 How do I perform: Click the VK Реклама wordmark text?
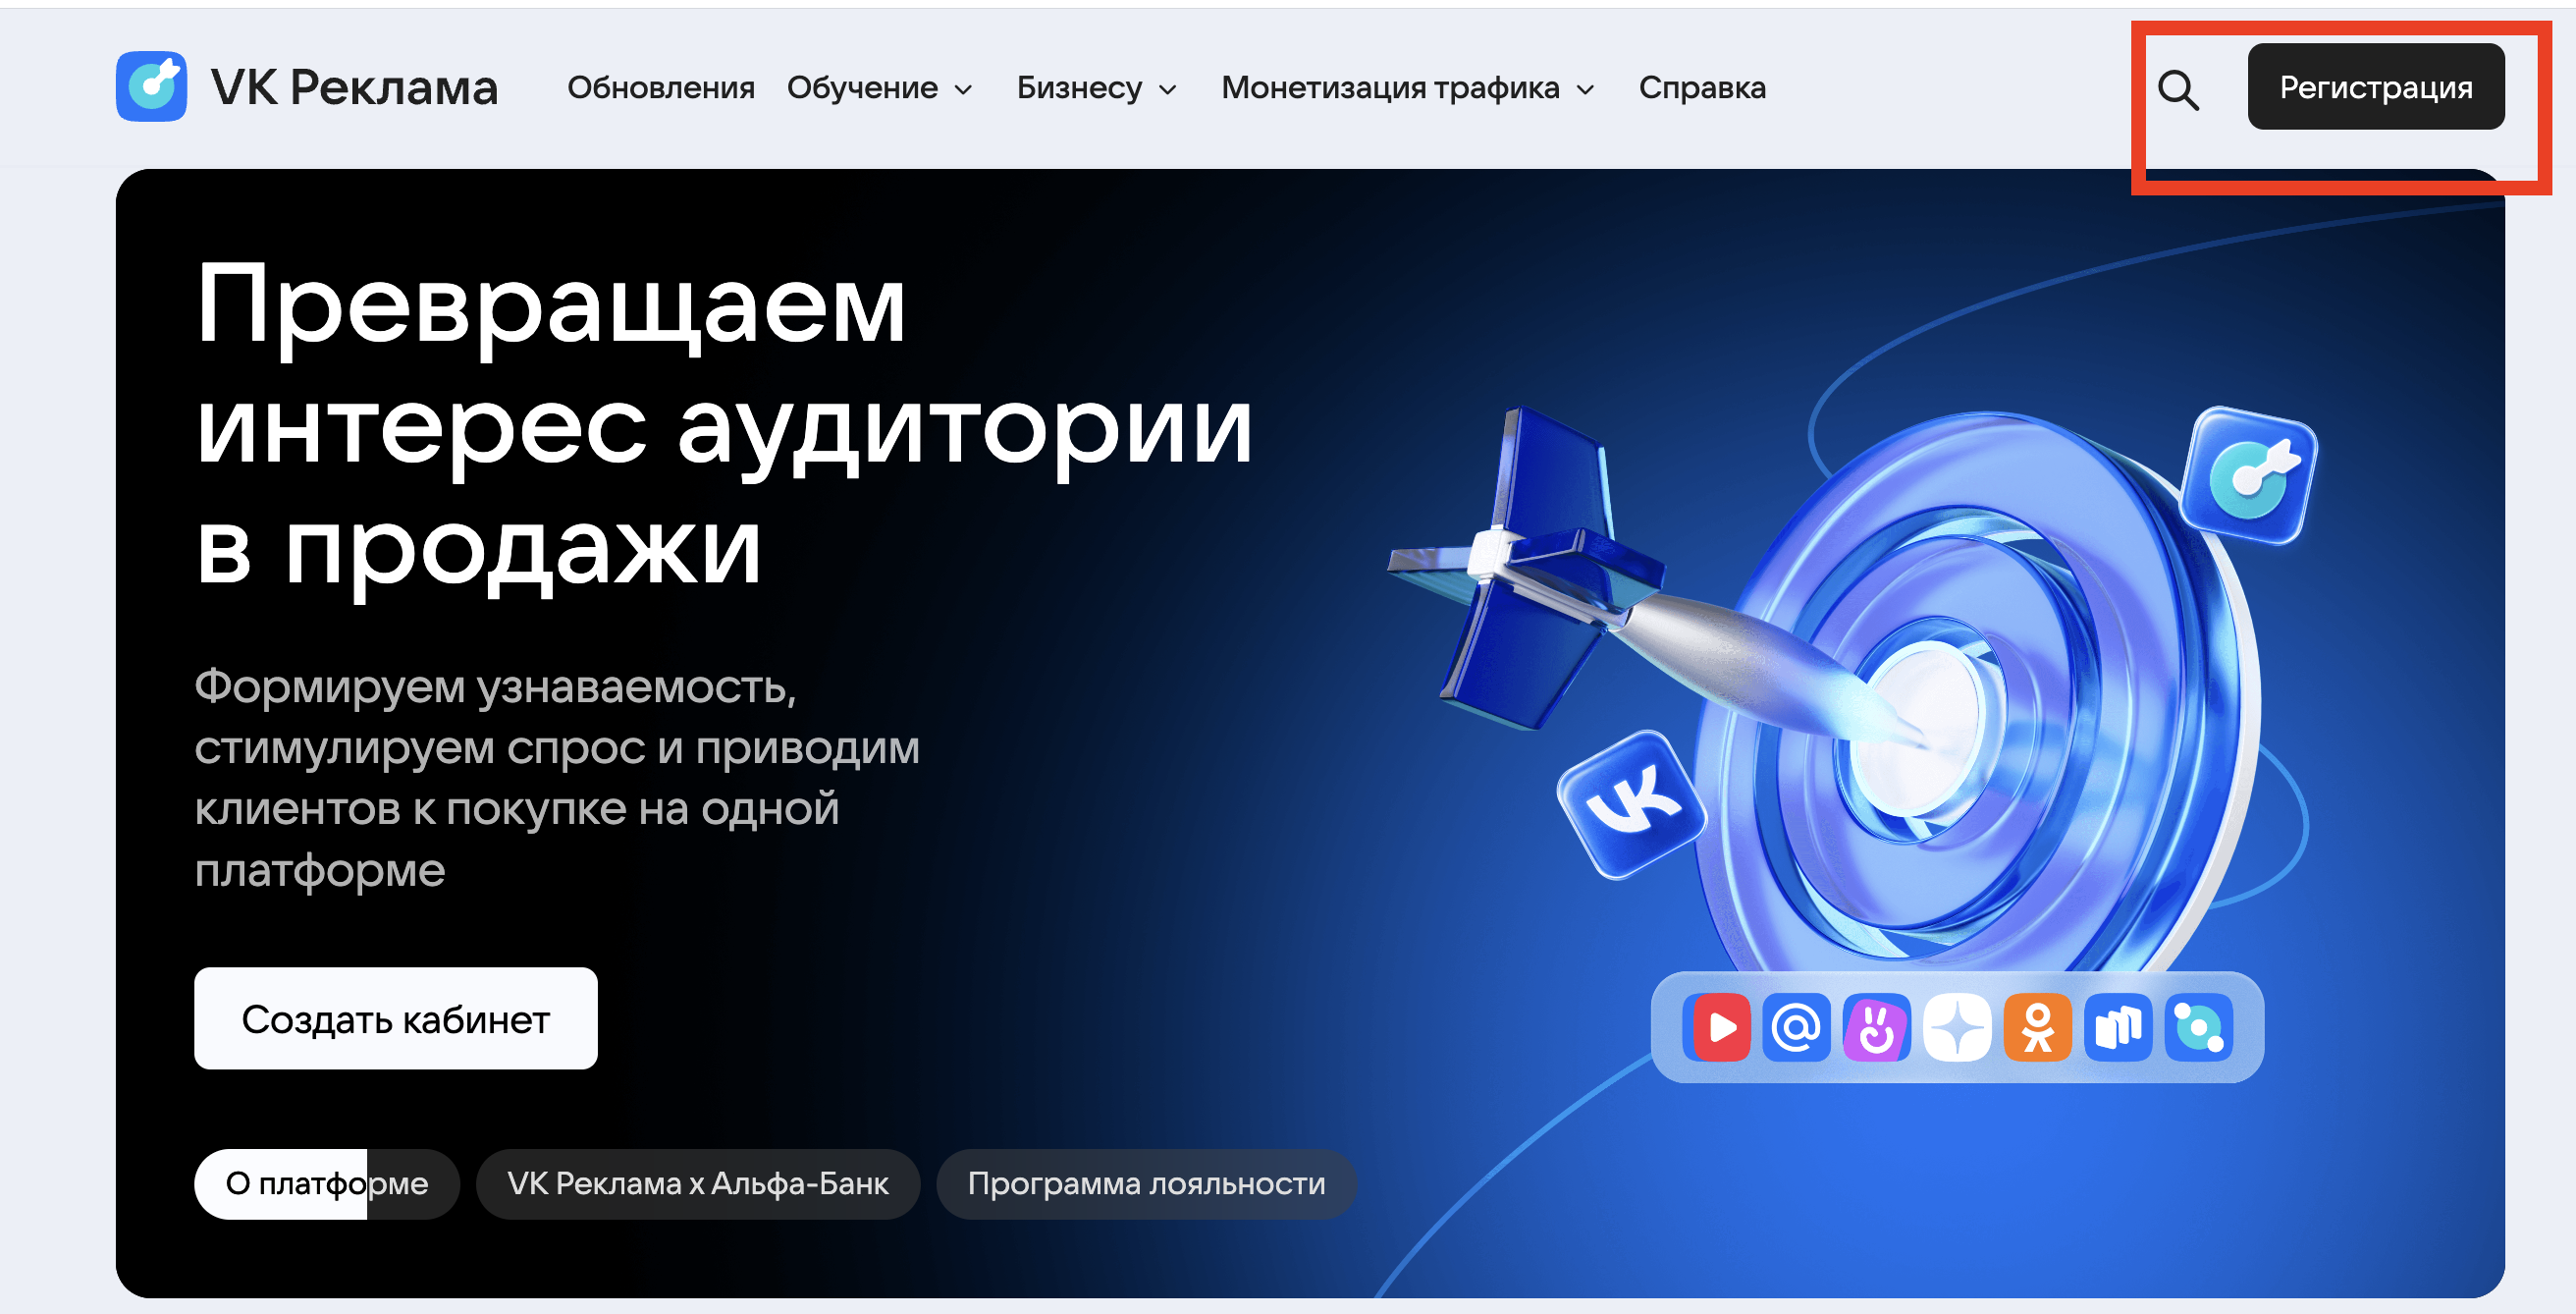point(354,88)
